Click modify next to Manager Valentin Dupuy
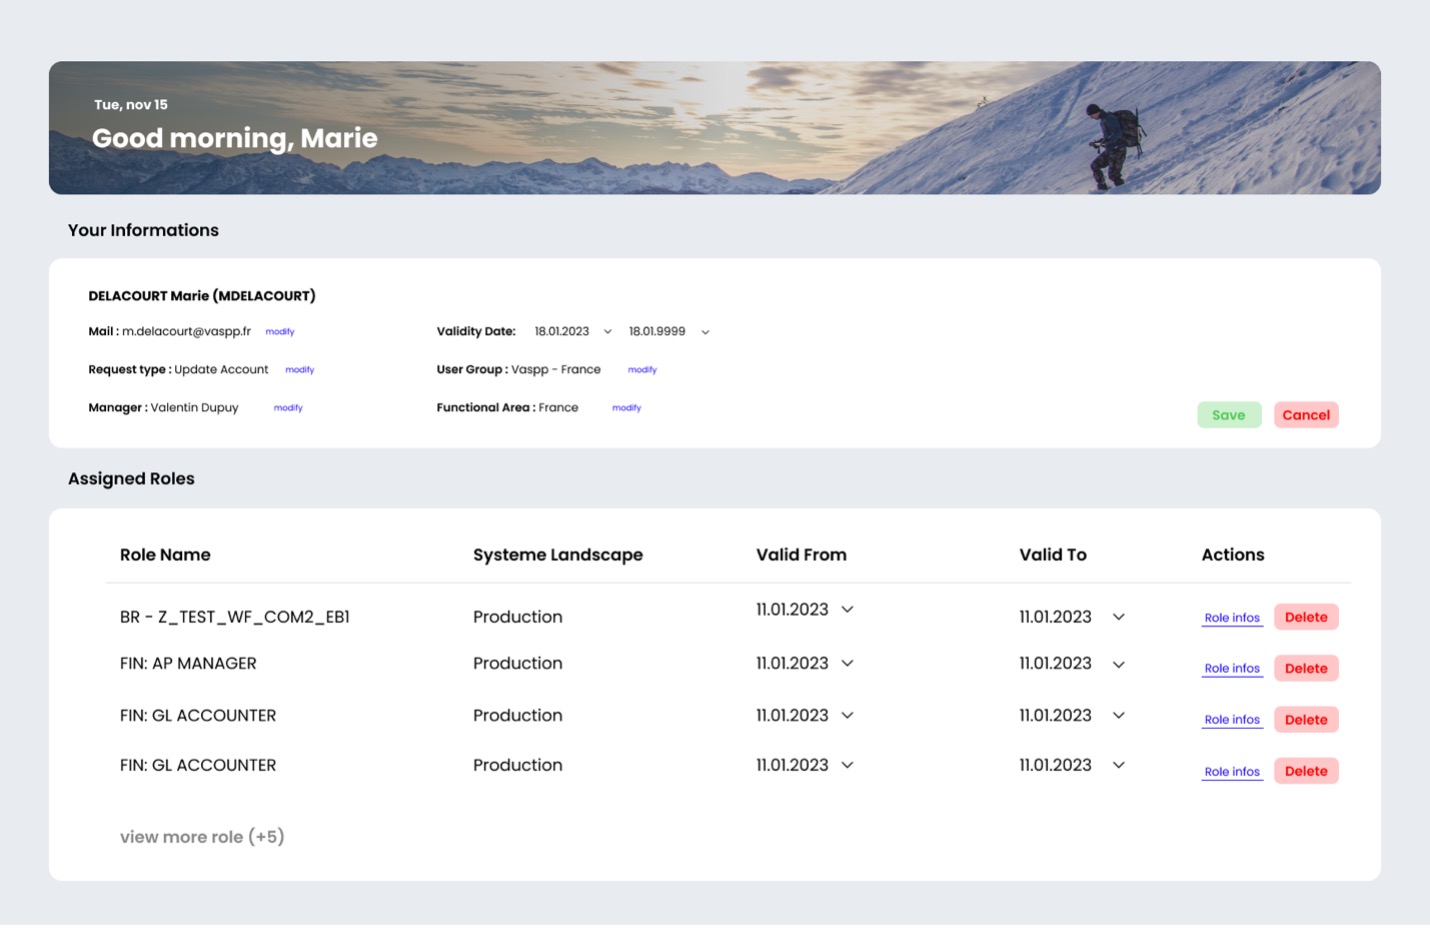The height and width of the screenshot is (928, 1430). tap(288, 407)
